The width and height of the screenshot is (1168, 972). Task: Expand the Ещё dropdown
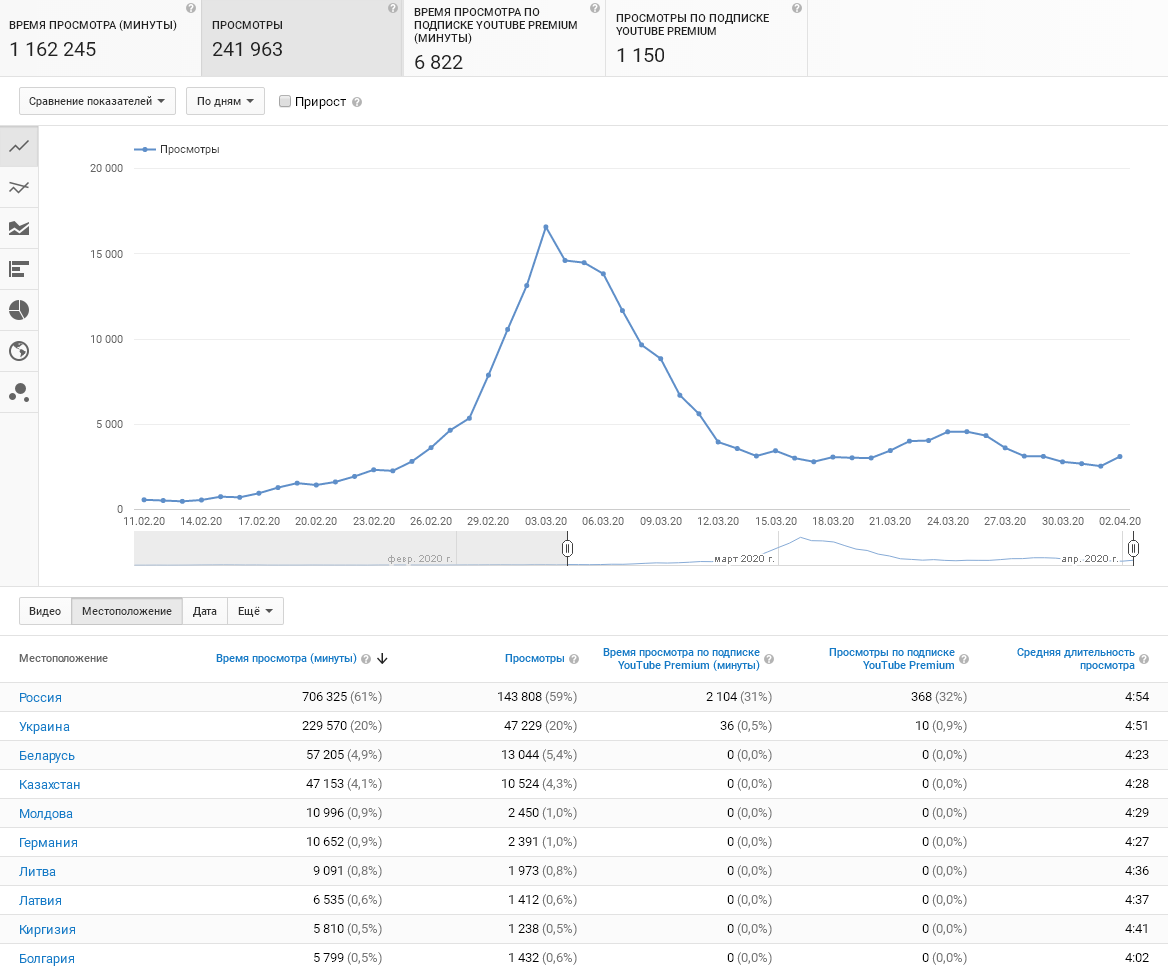tap(255, 611)
